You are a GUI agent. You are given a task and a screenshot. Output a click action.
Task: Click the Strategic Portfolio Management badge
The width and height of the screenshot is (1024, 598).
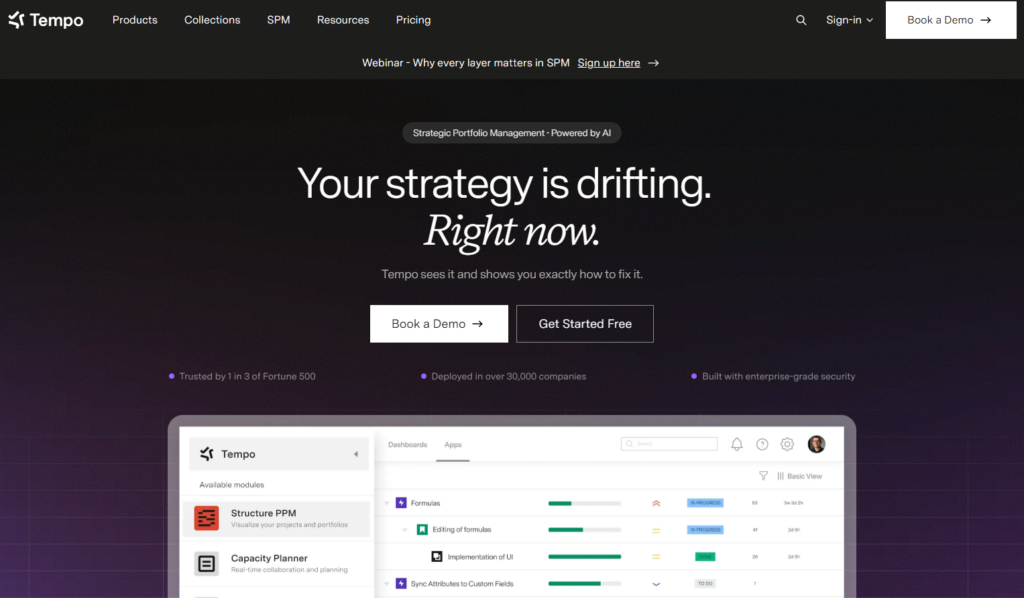(512, 133)
